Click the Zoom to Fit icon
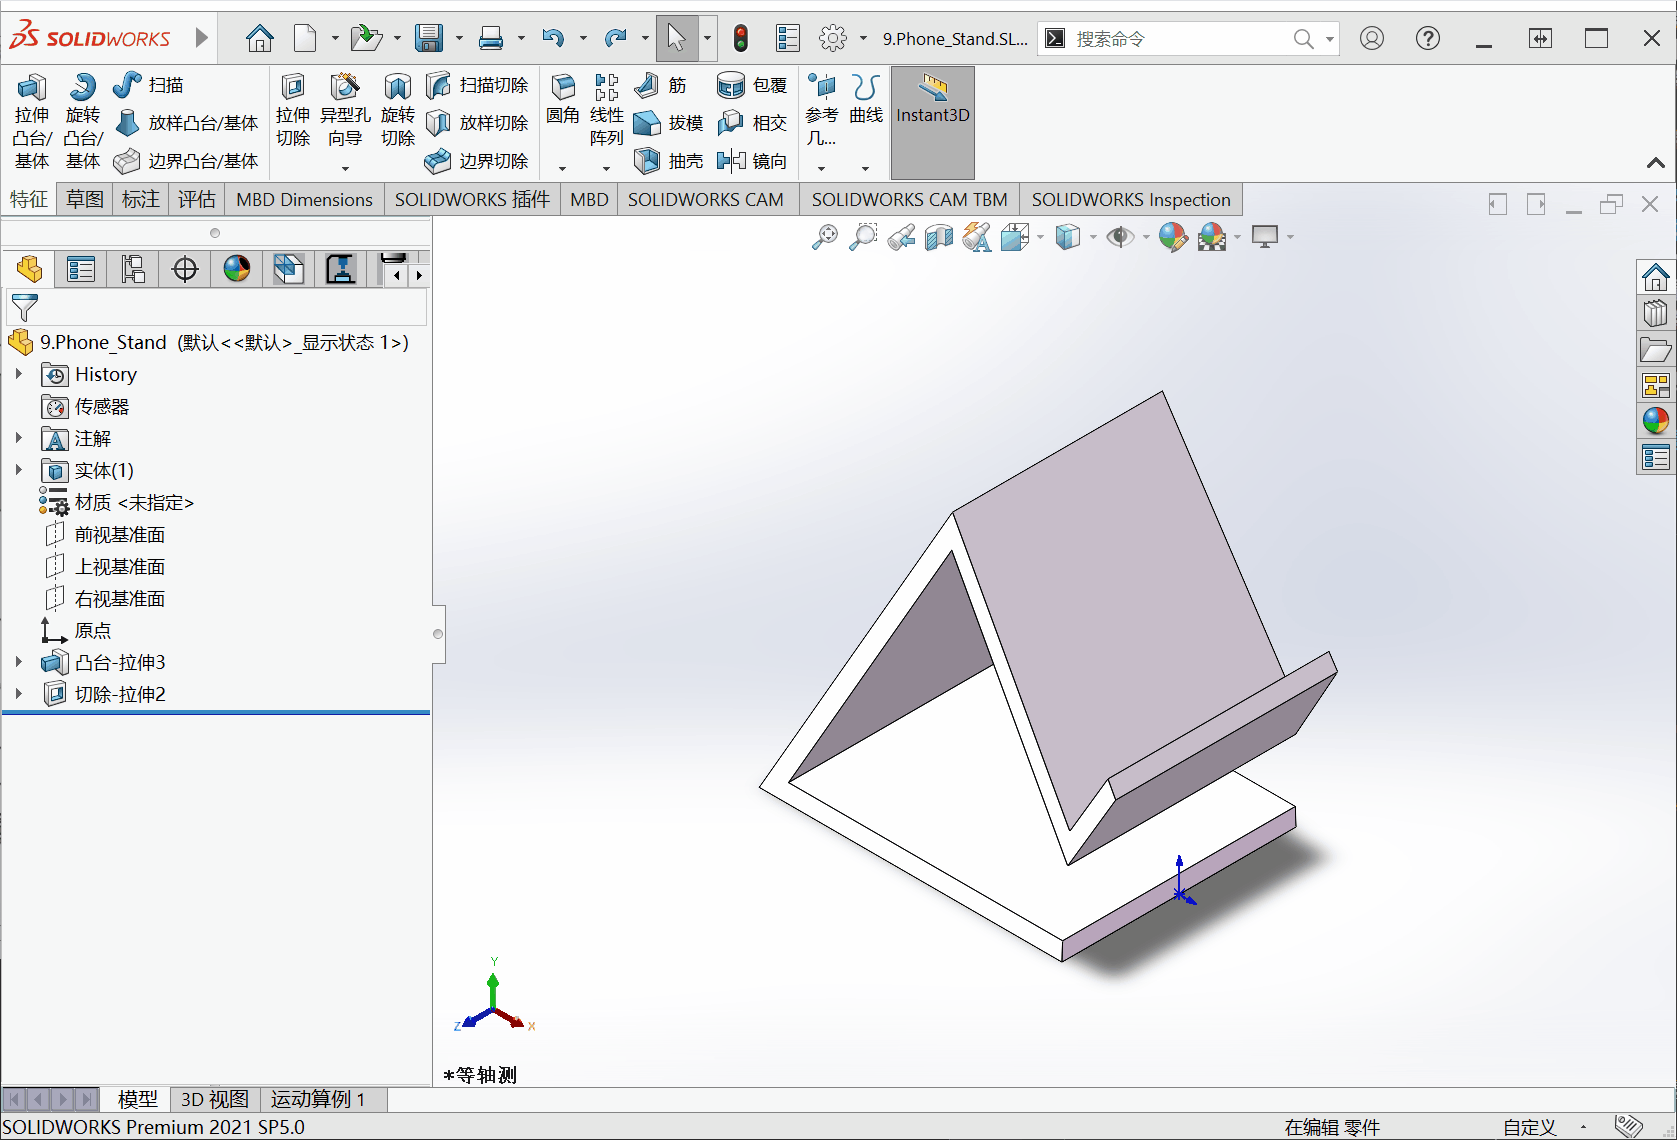 [x=825, y=237]
